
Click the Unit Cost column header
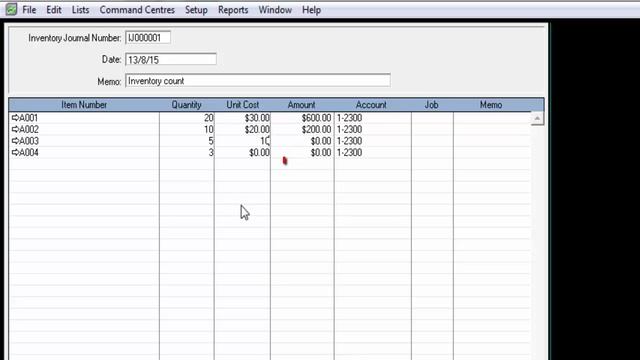(x=242, y=105)
